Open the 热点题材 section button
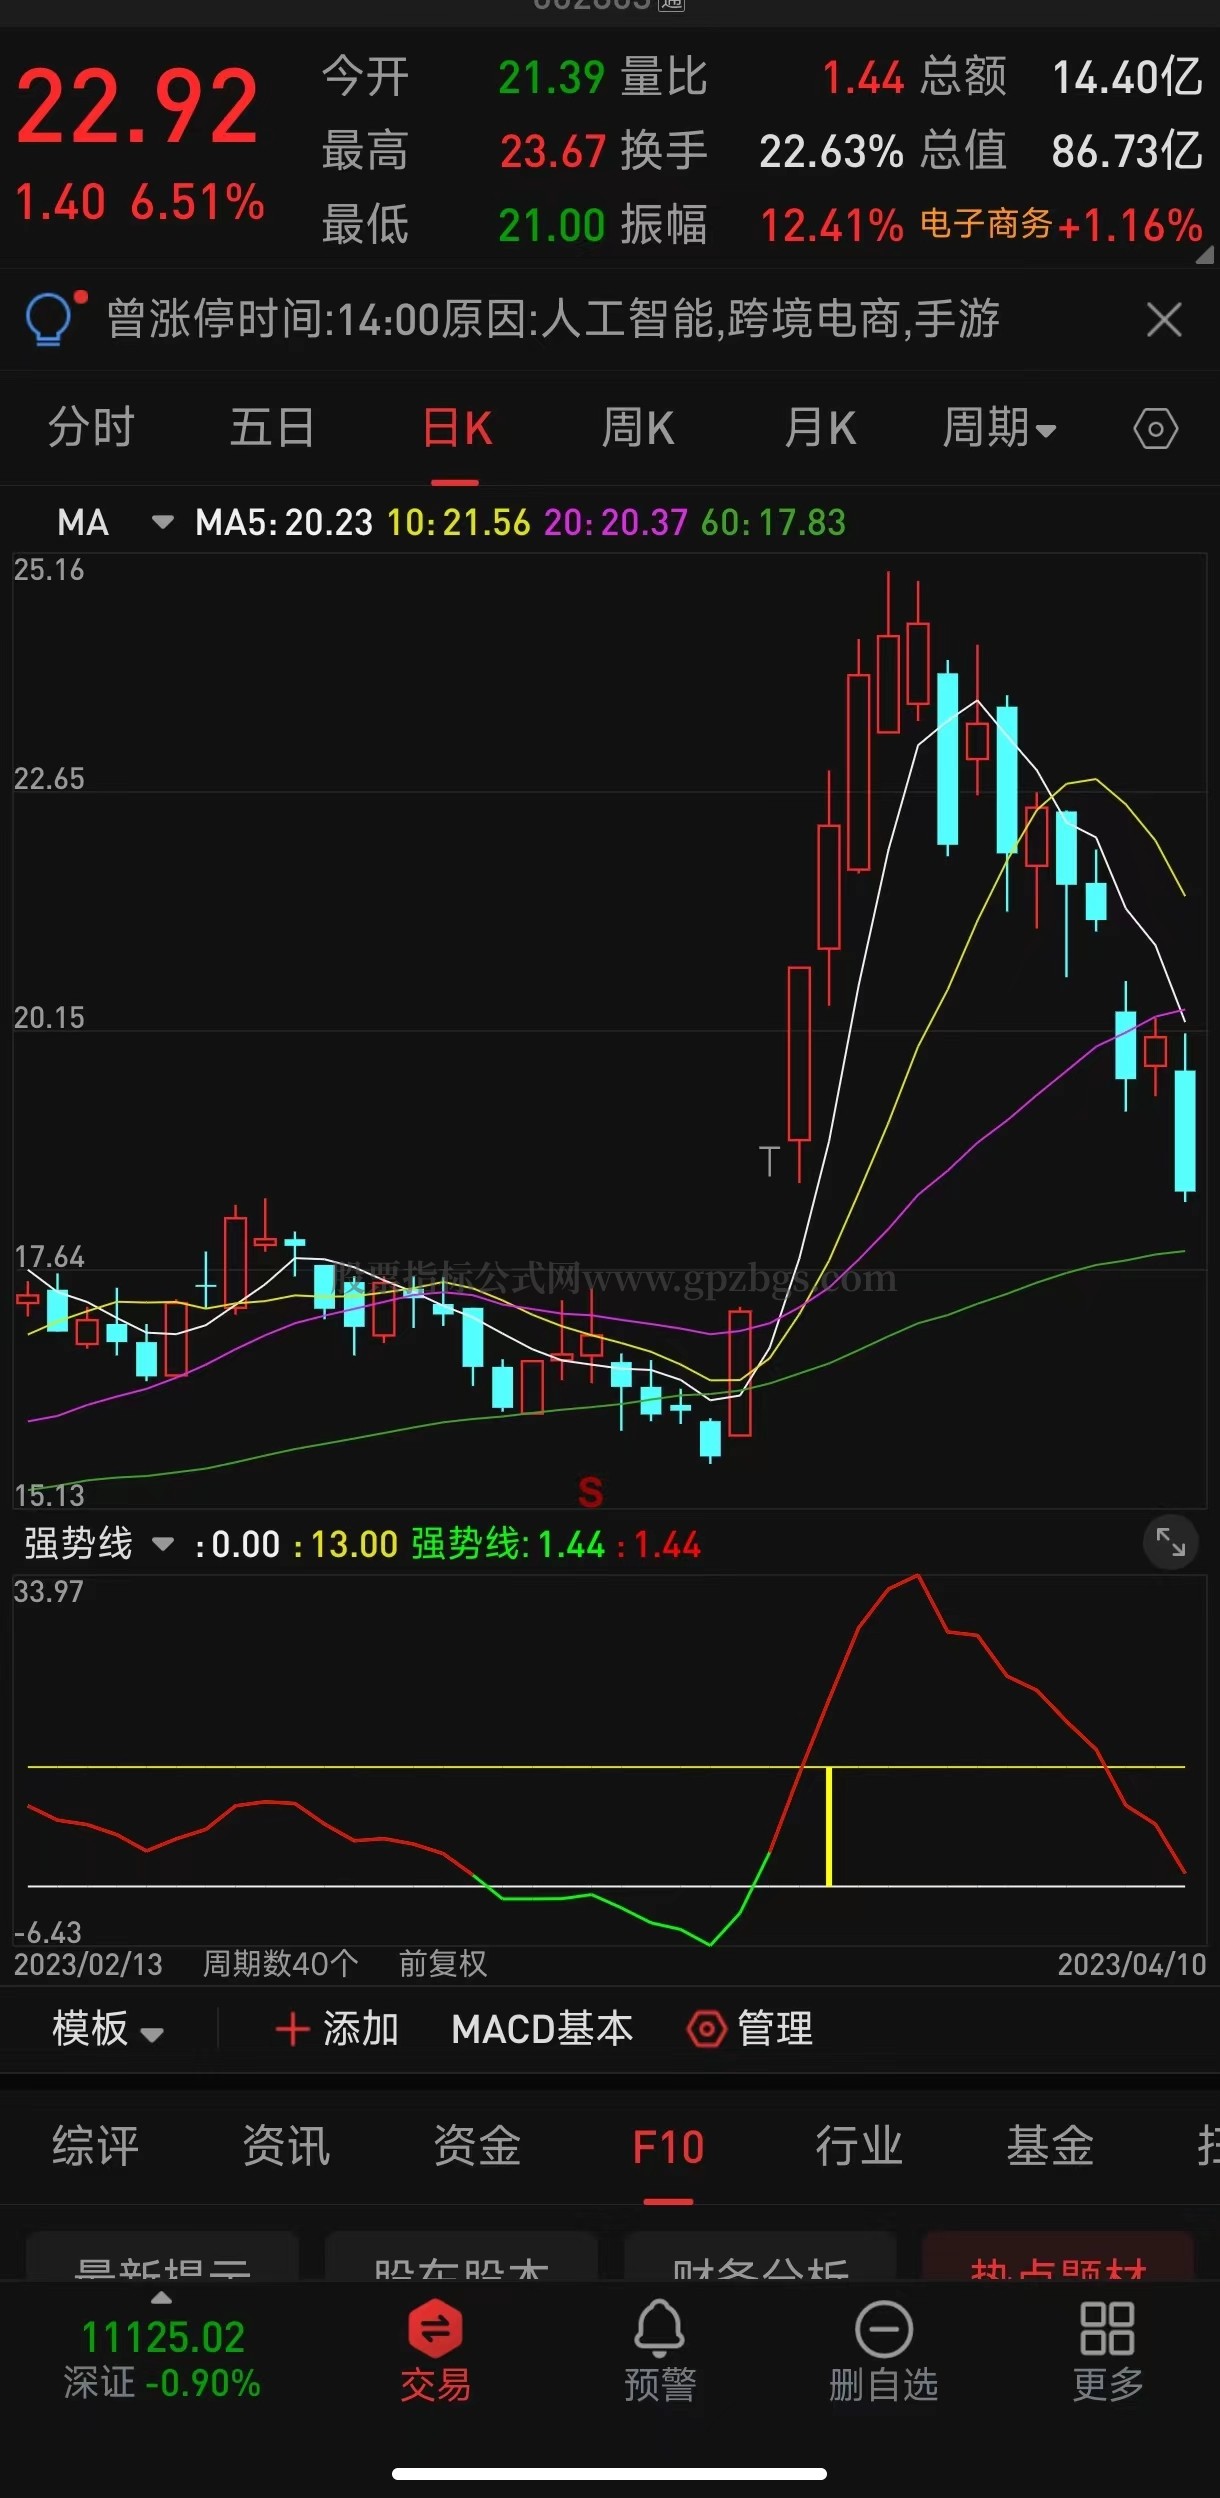Viewport: 1220px width, 2498px height. click(x=1058, y=2256)
